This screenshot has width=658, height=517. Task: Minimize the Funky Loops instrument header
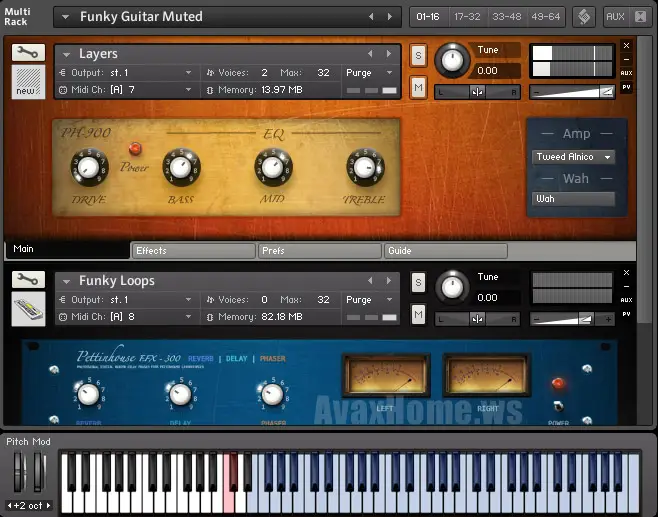coord(626,286)
